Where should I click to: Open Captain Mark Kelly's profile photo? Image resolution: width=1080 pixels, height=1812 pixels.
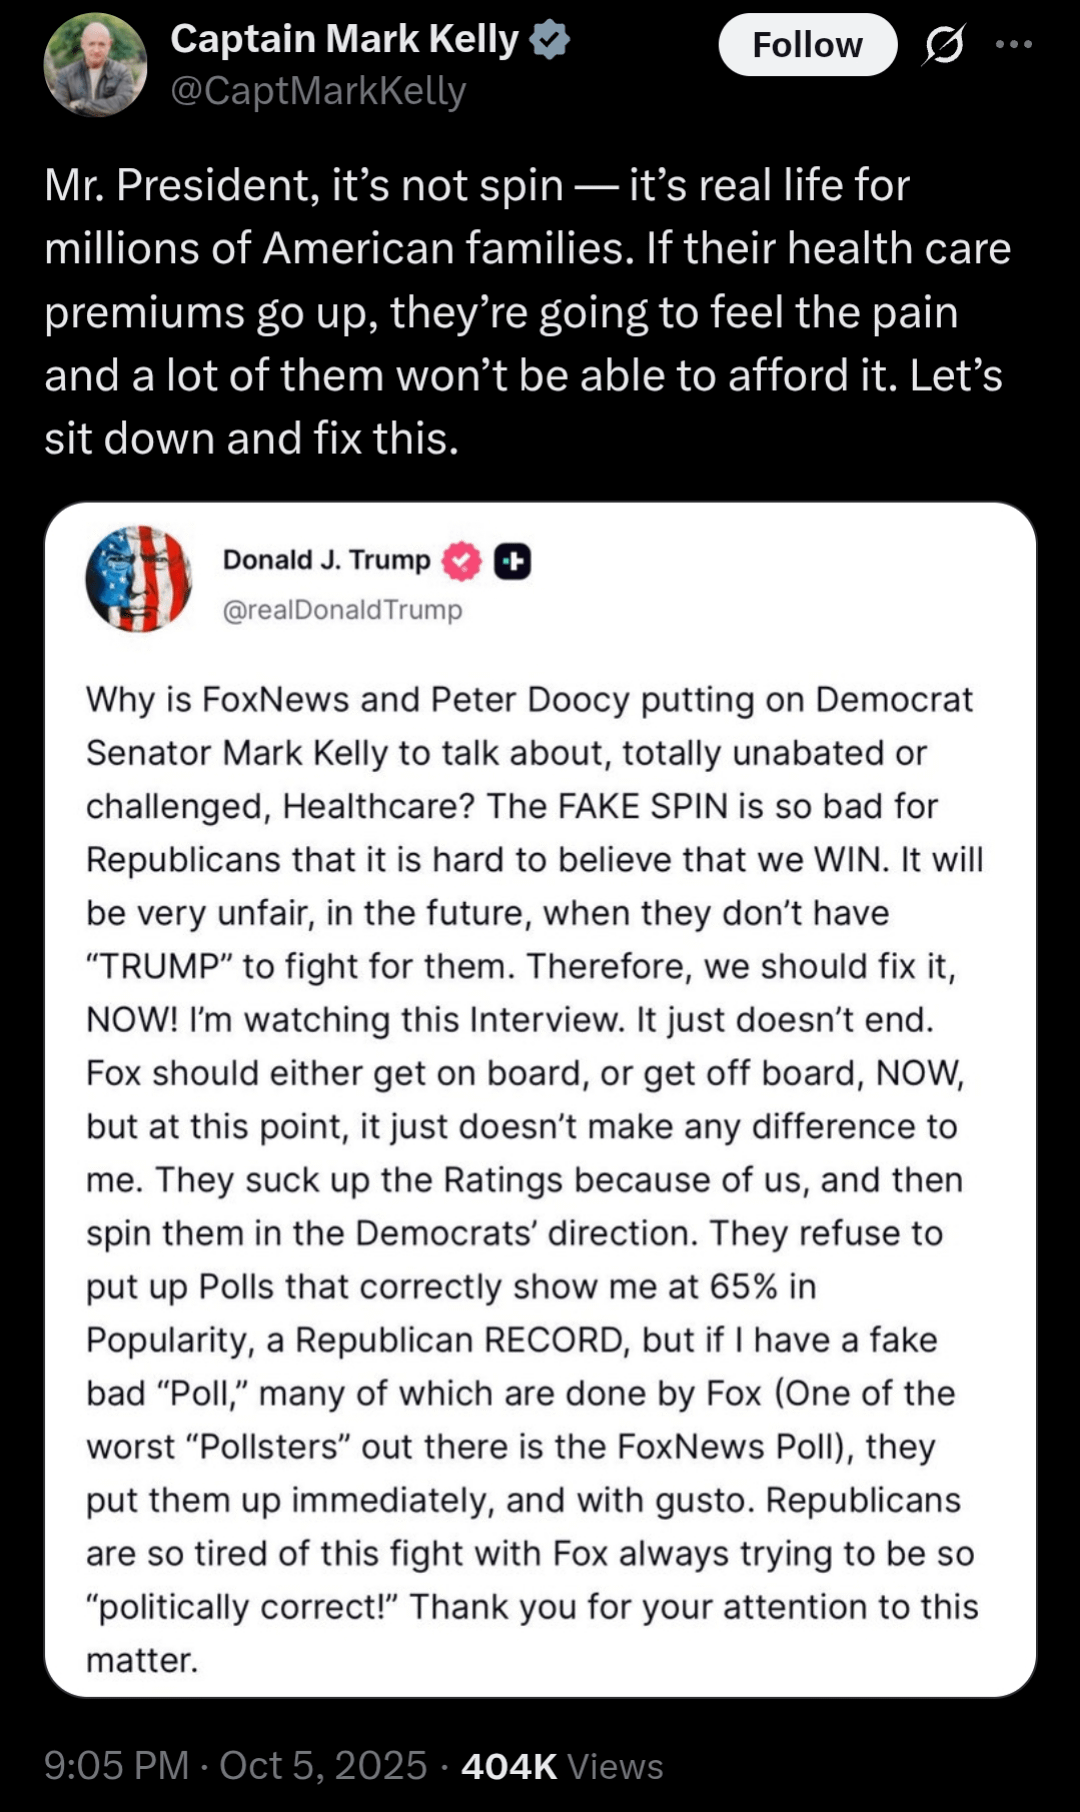(x=95, y=65)
